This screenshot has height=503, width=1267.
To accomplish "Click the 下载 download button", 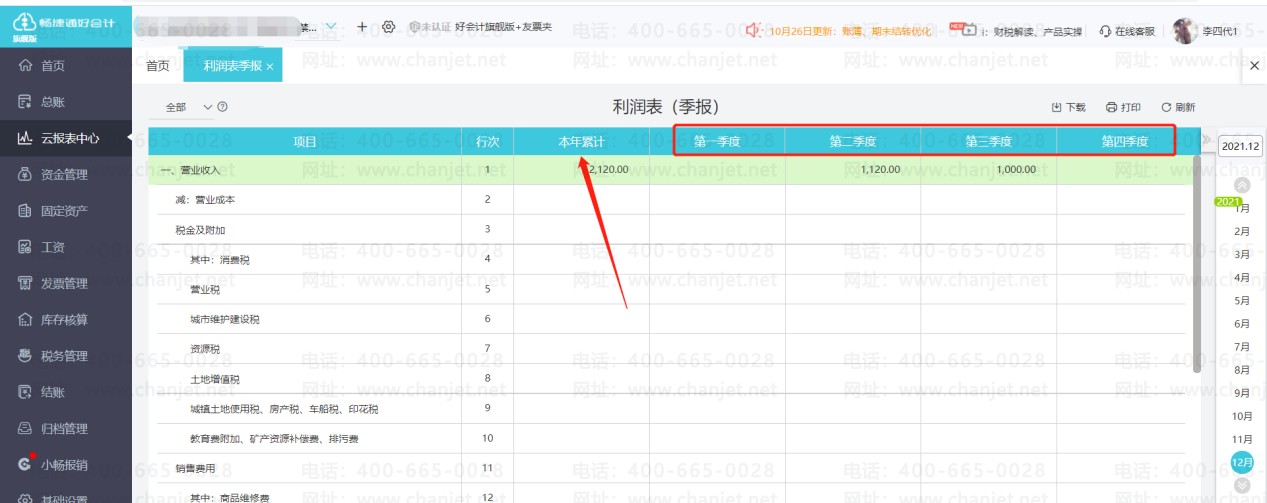I will [1068, 107].
